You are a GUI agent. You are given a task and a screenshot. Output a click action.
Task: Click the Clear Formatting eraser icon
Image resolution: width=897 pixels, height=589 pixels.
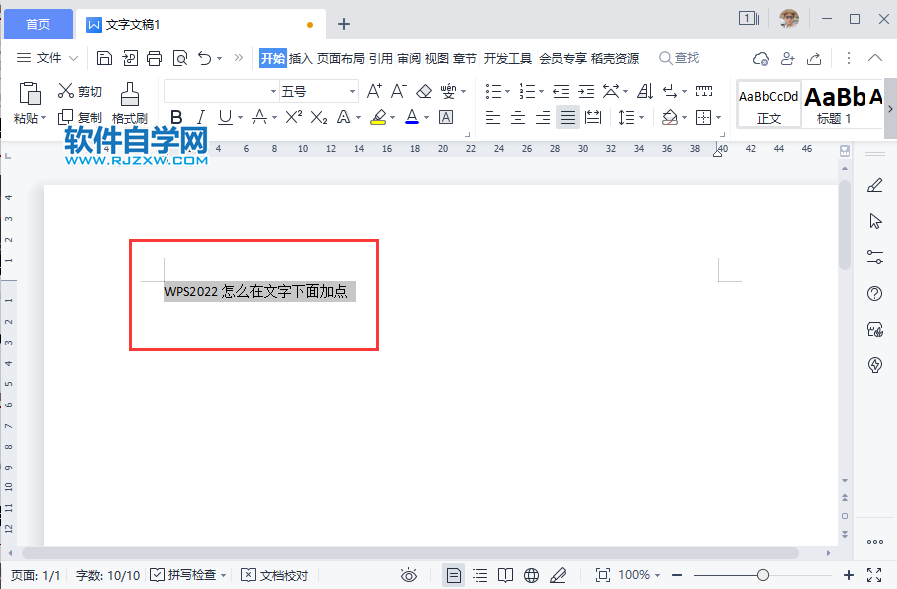tap(423, 90)
